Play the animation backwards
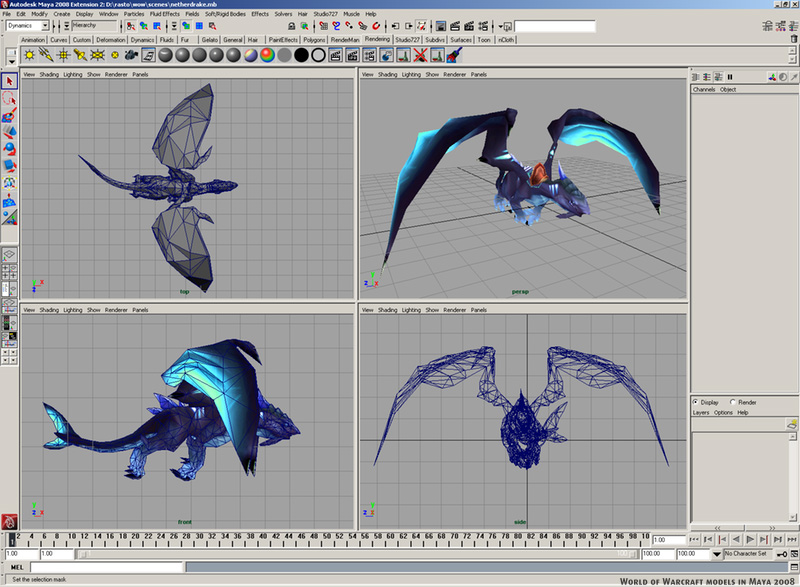This screenshot has width=800, height=587. pyautogui.click(x=736, y=540)
